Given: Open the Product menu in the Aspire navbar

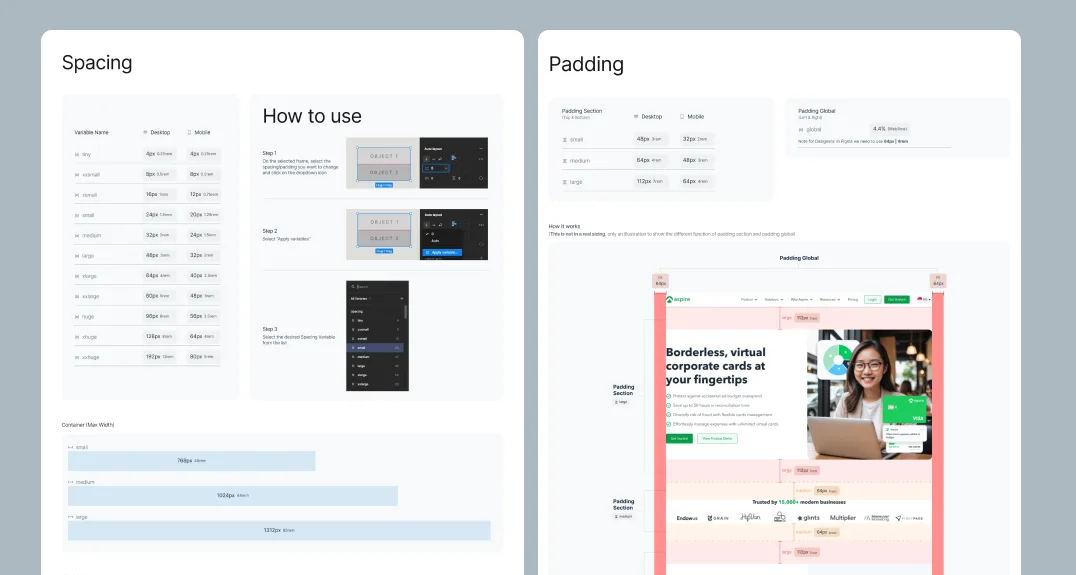Looking at the screenshot, I should [x=749, y=300].
